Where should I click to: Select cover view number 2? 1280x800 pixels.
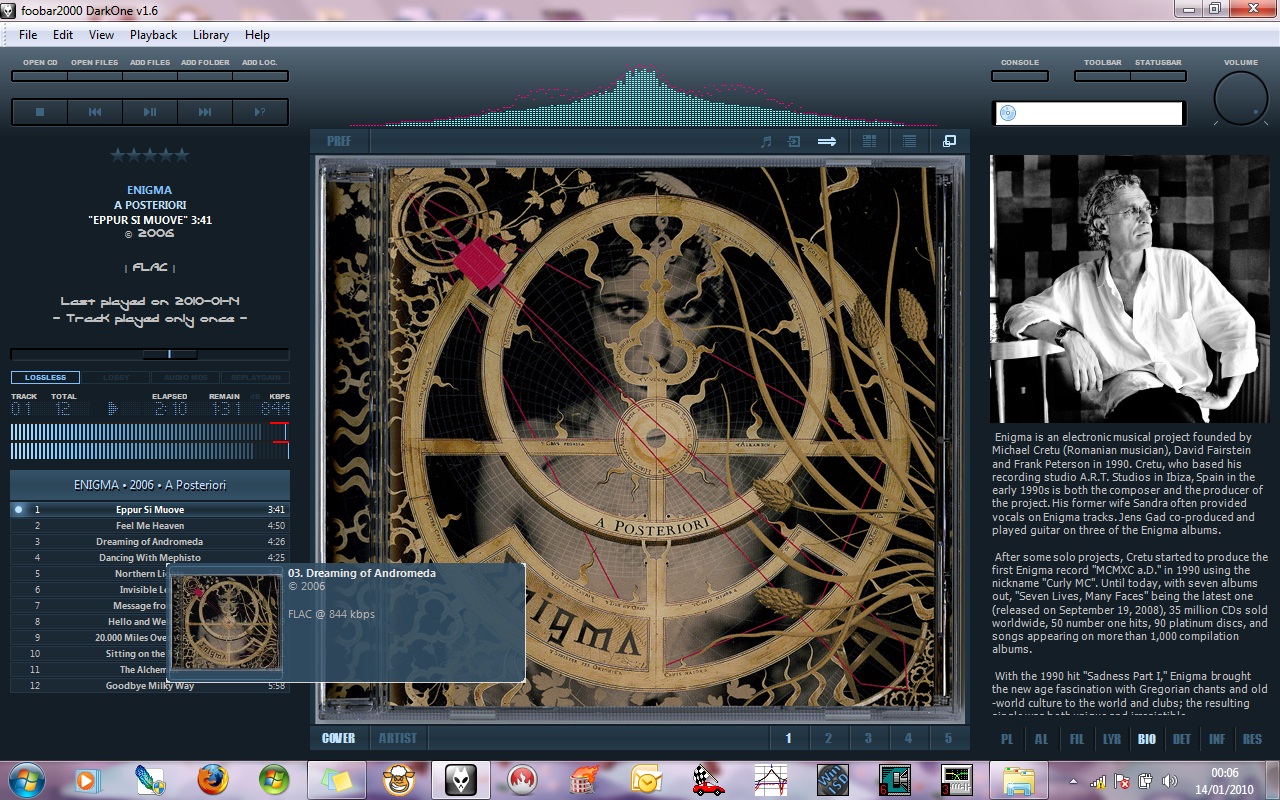pyautogui.click(x=828, y=739)
